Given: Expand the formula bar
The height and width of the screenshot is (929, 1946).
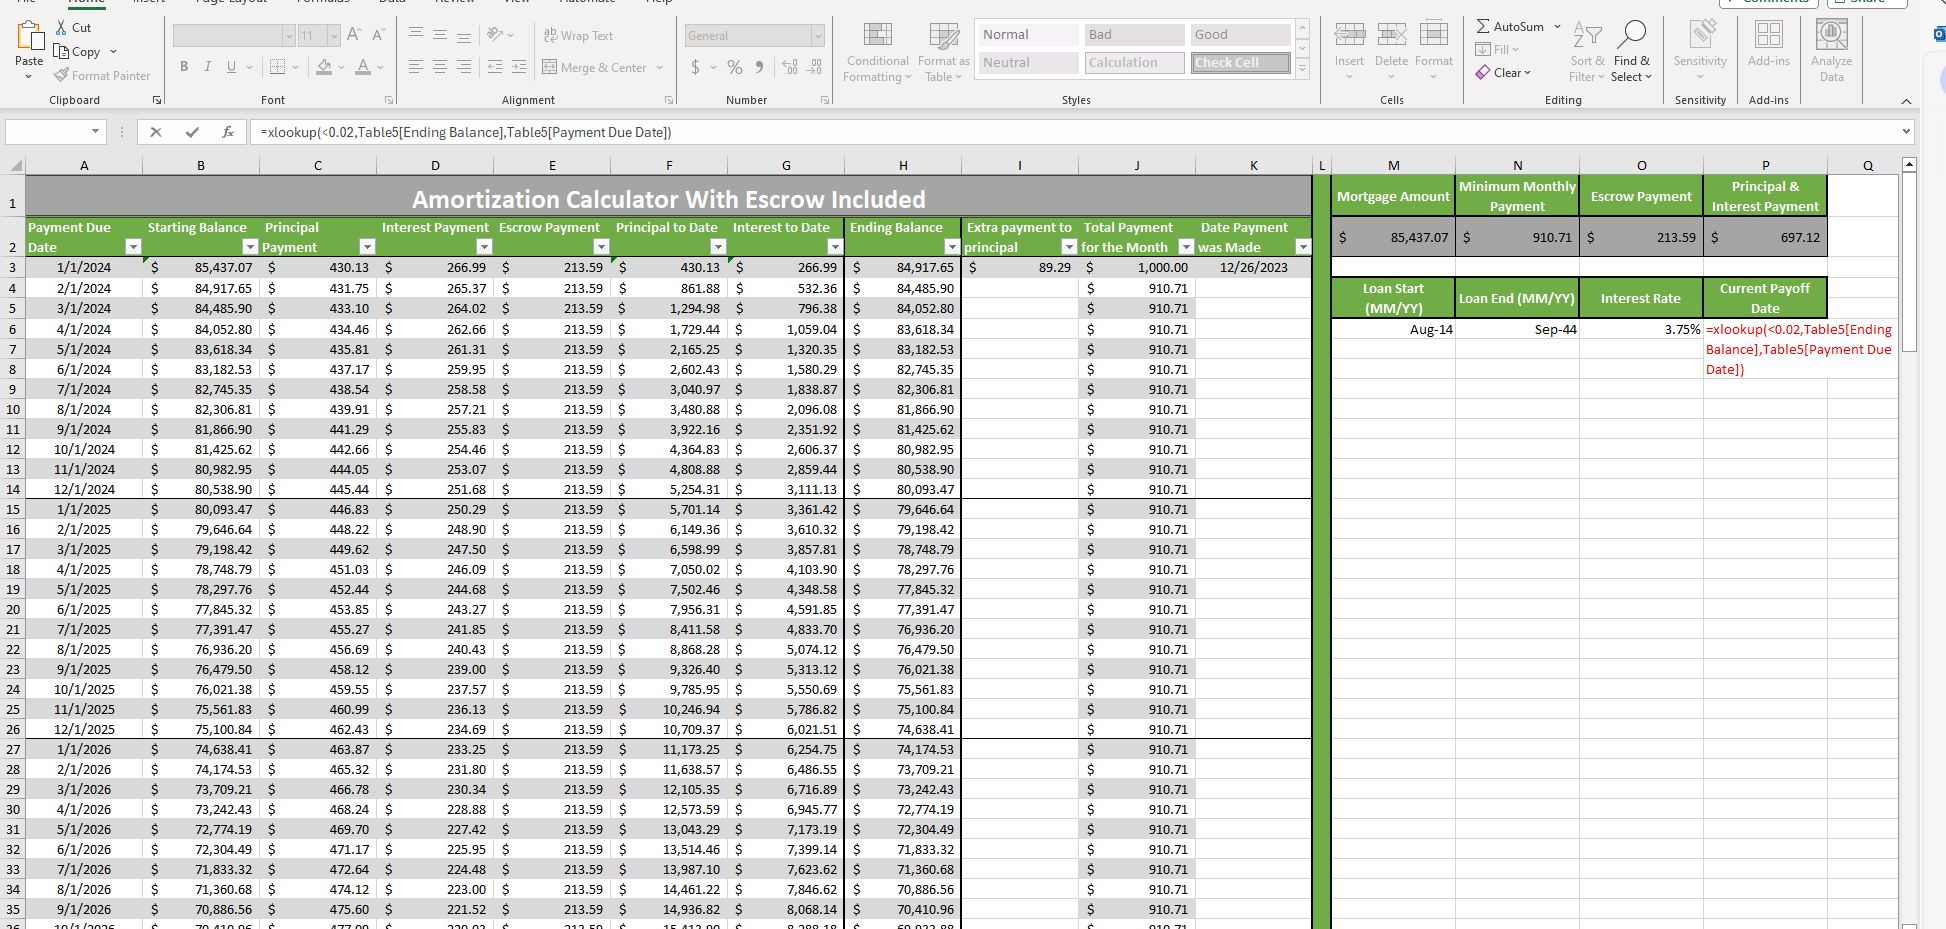Looking at the screenshot, I should coord(1906,131).
